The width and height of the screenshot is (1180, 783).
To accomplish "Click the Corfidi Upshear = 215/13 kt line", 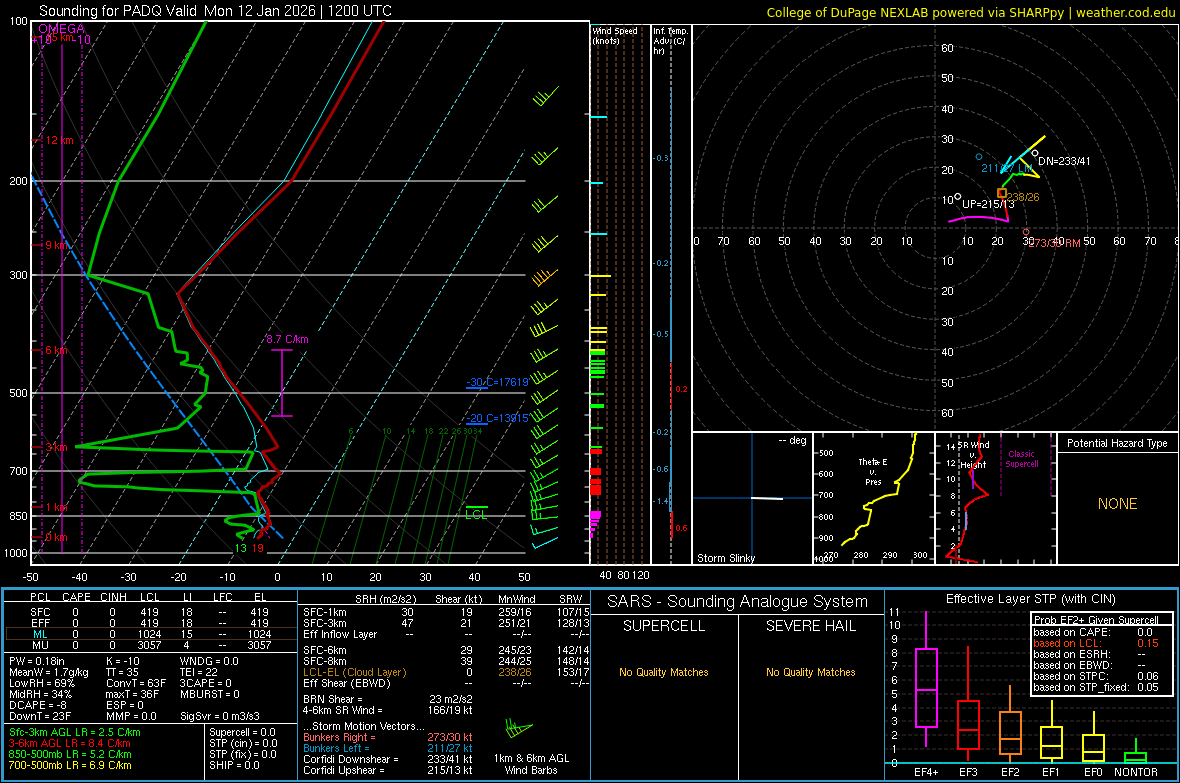I will point(388,770).
